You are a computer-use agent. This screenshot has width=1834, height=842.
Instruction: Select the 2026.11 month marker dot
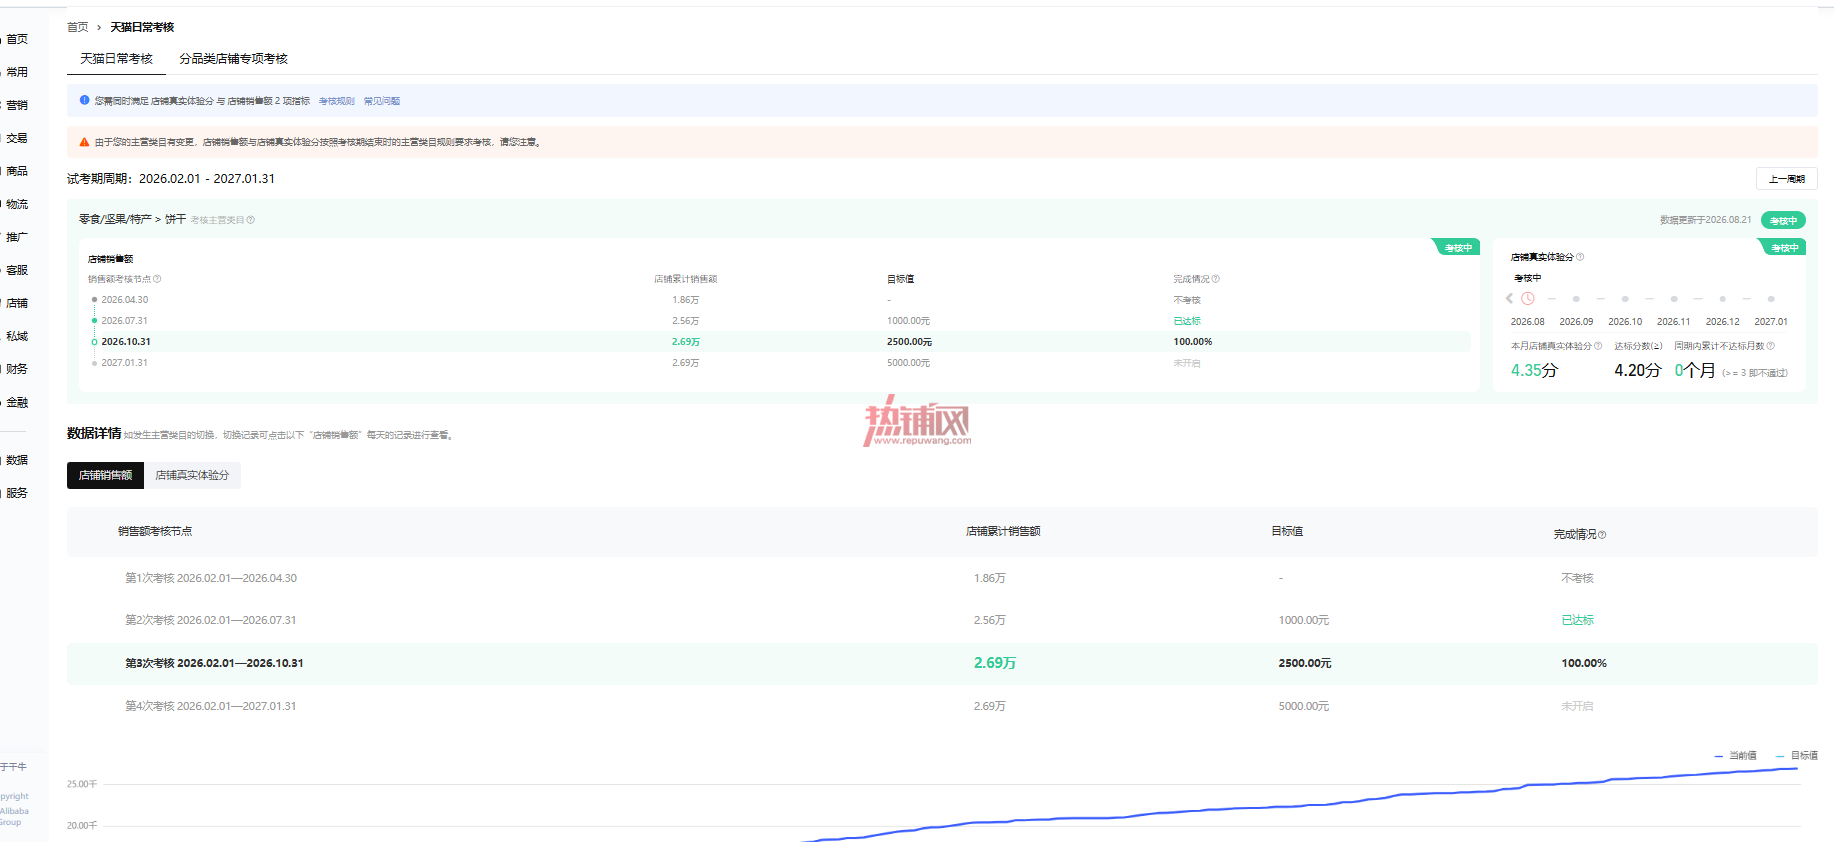[x=1673, y=299]
